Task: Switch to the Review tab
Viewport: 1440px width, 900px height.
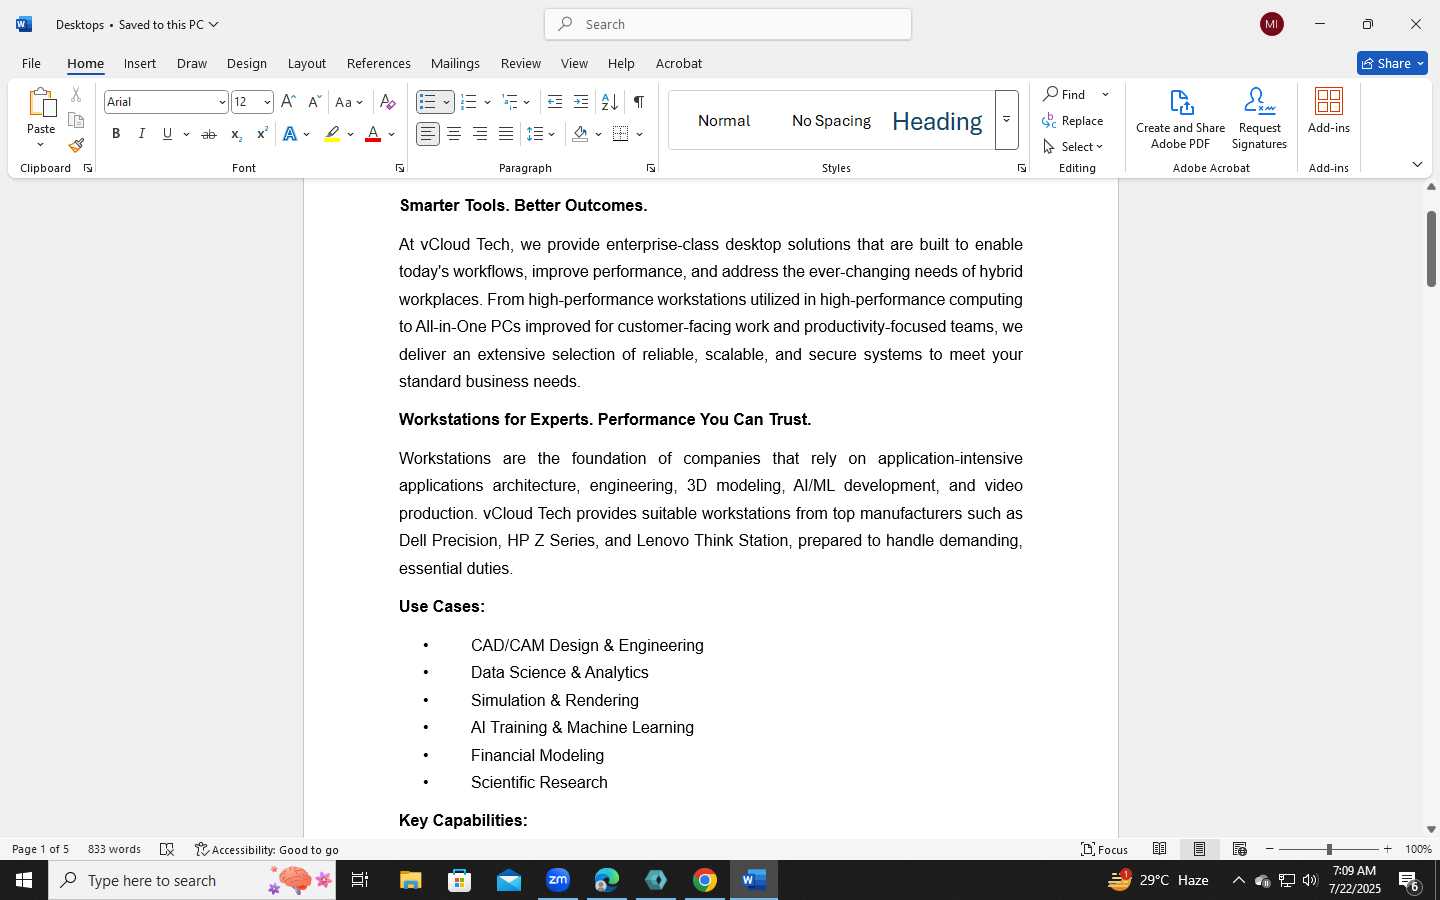Action: pos(521,63)
